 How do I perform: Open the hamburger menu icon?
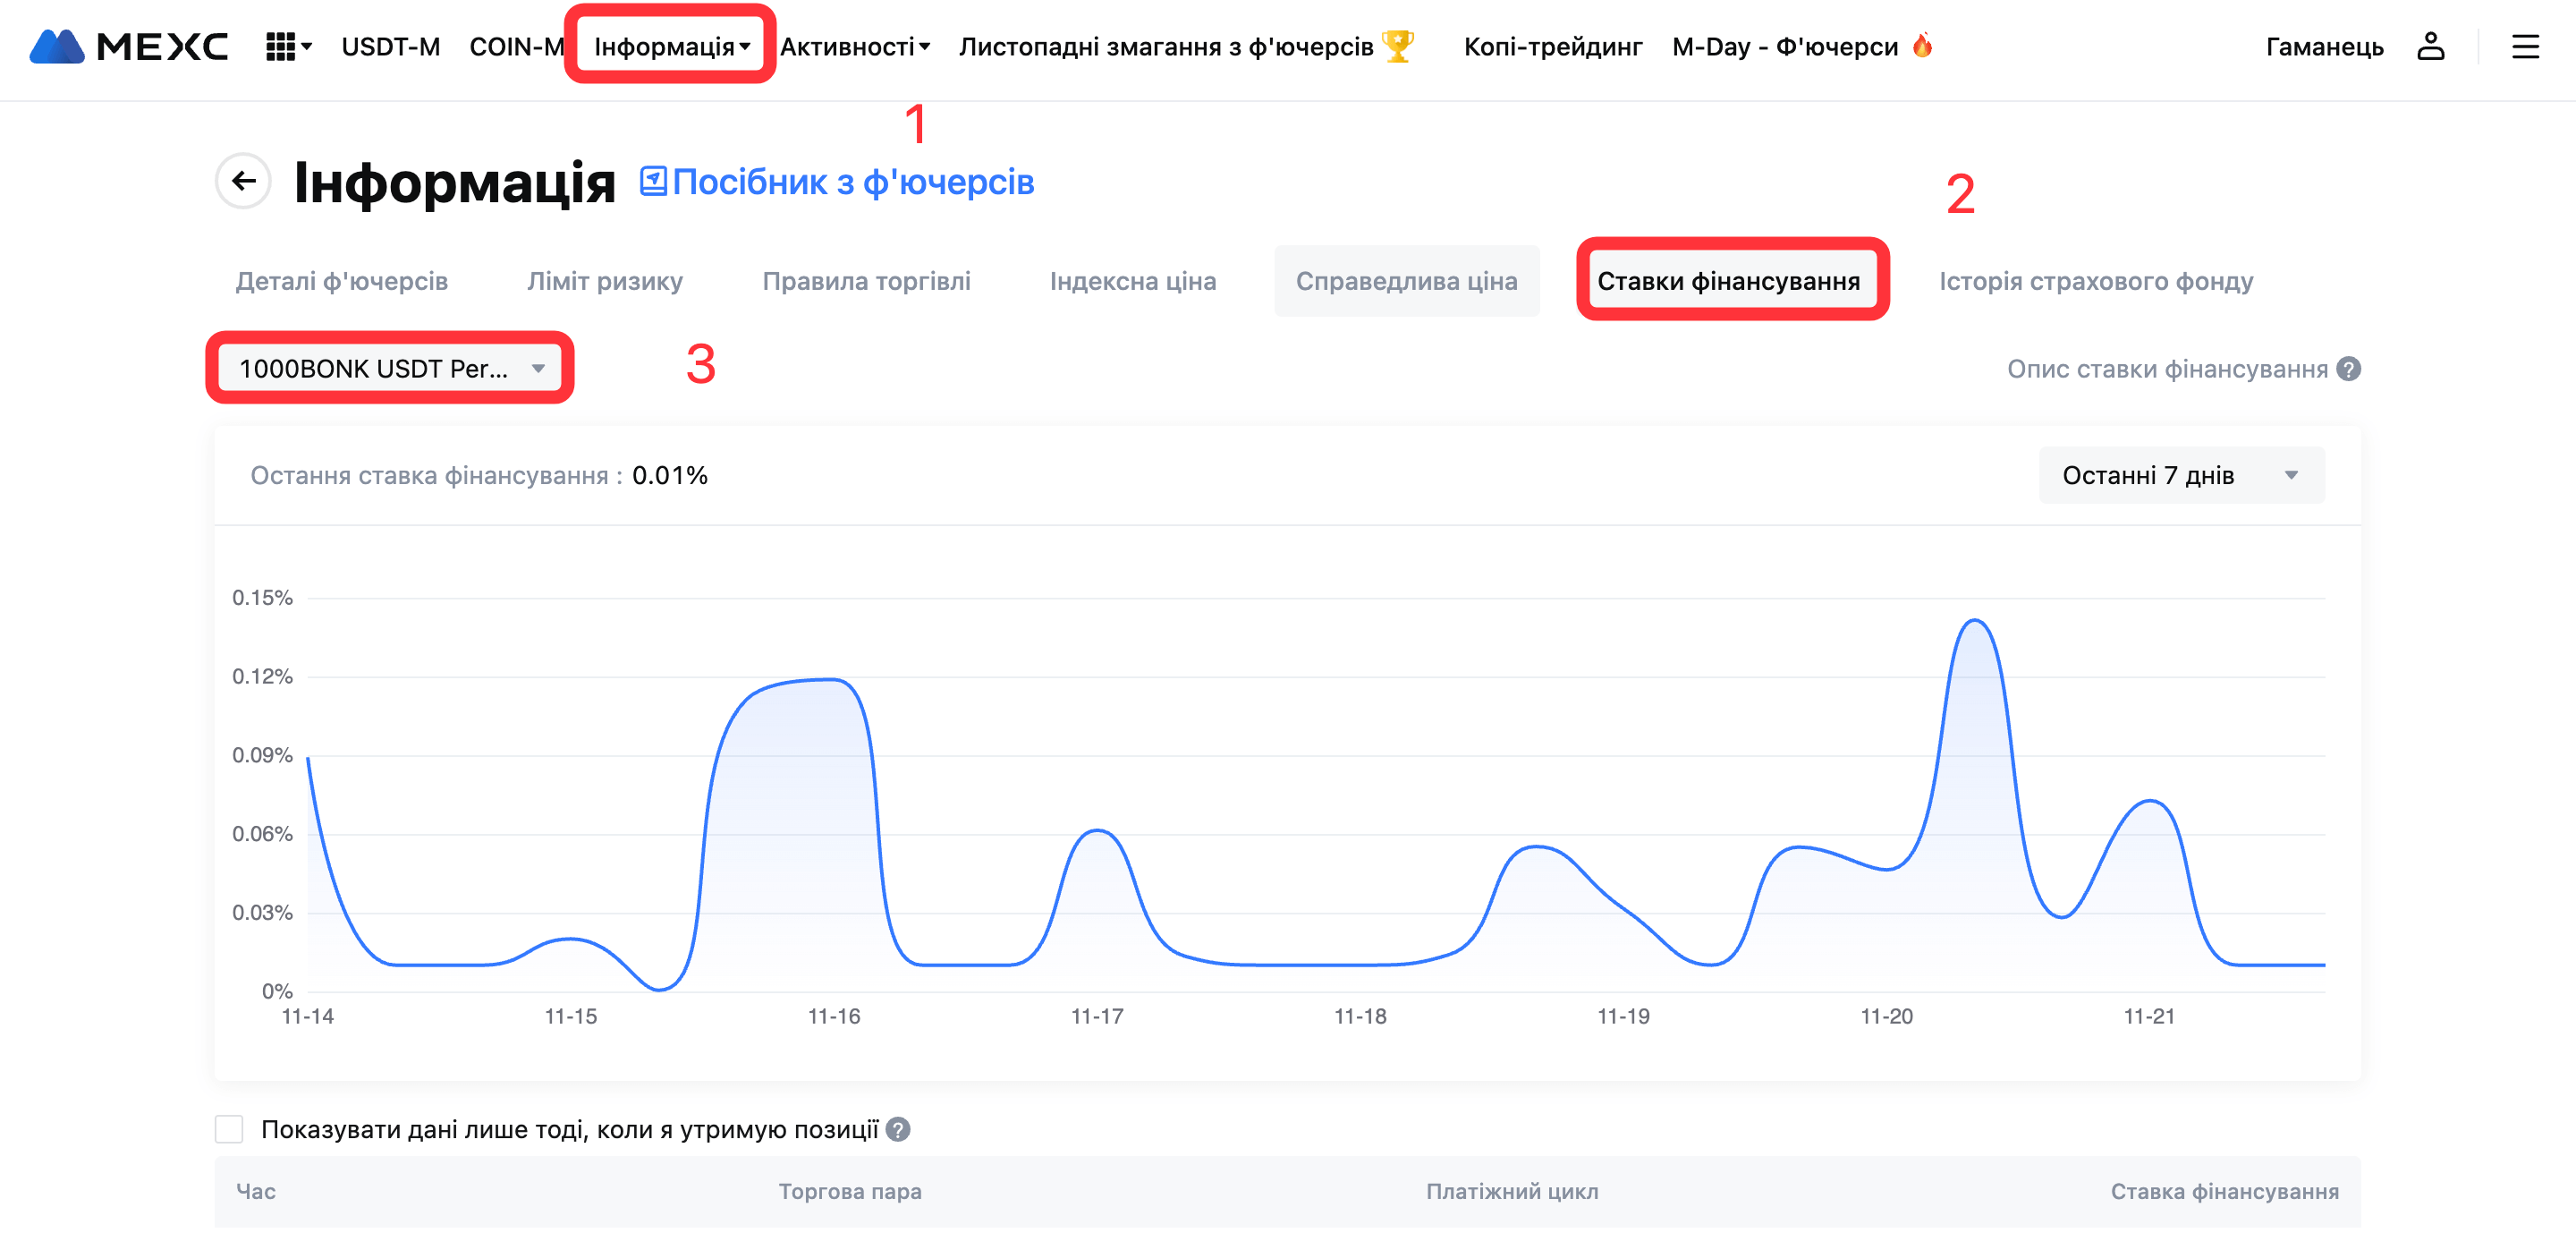[2525, 46]
